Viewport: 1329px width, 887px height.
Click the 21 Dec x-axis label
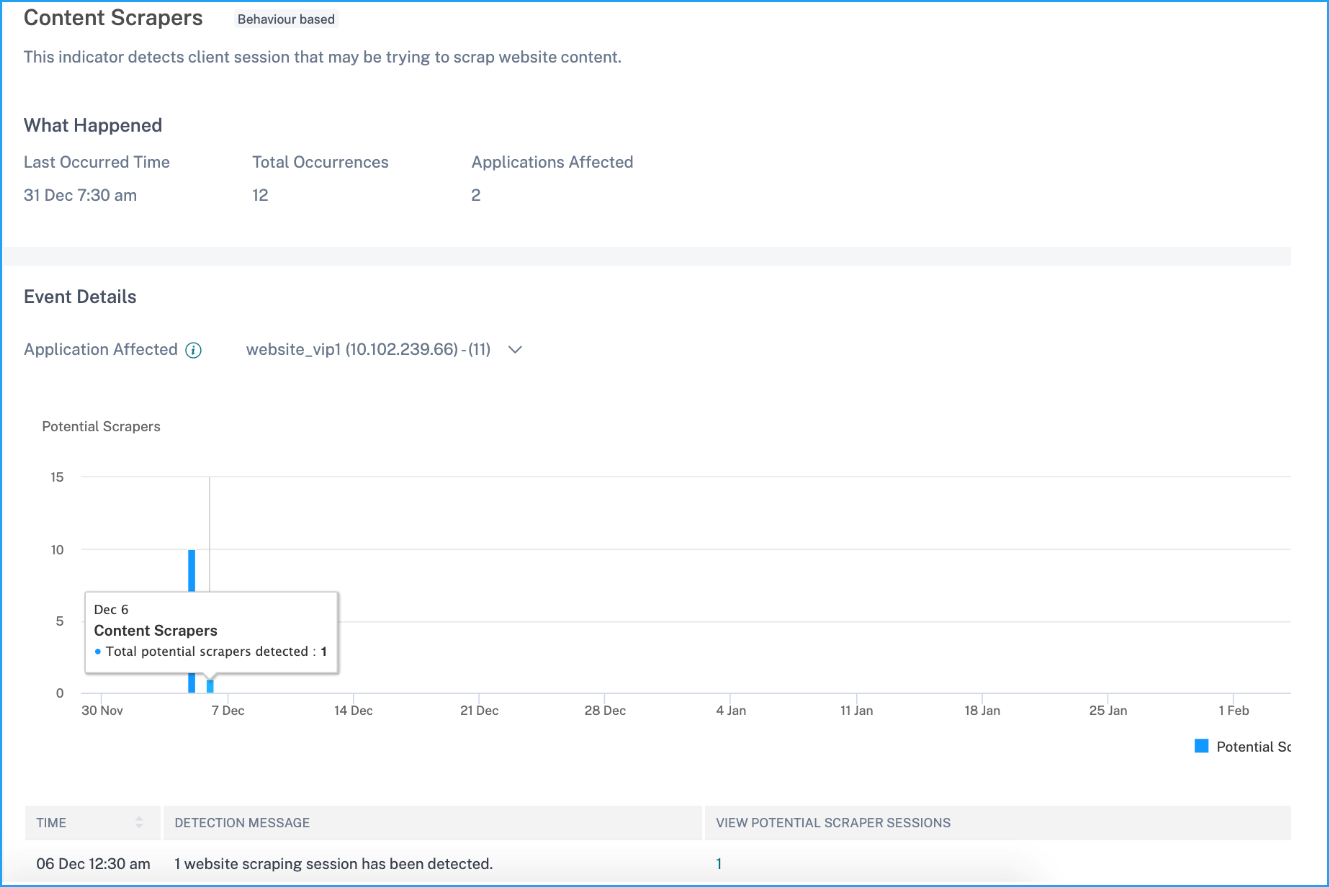coord(479,711)
